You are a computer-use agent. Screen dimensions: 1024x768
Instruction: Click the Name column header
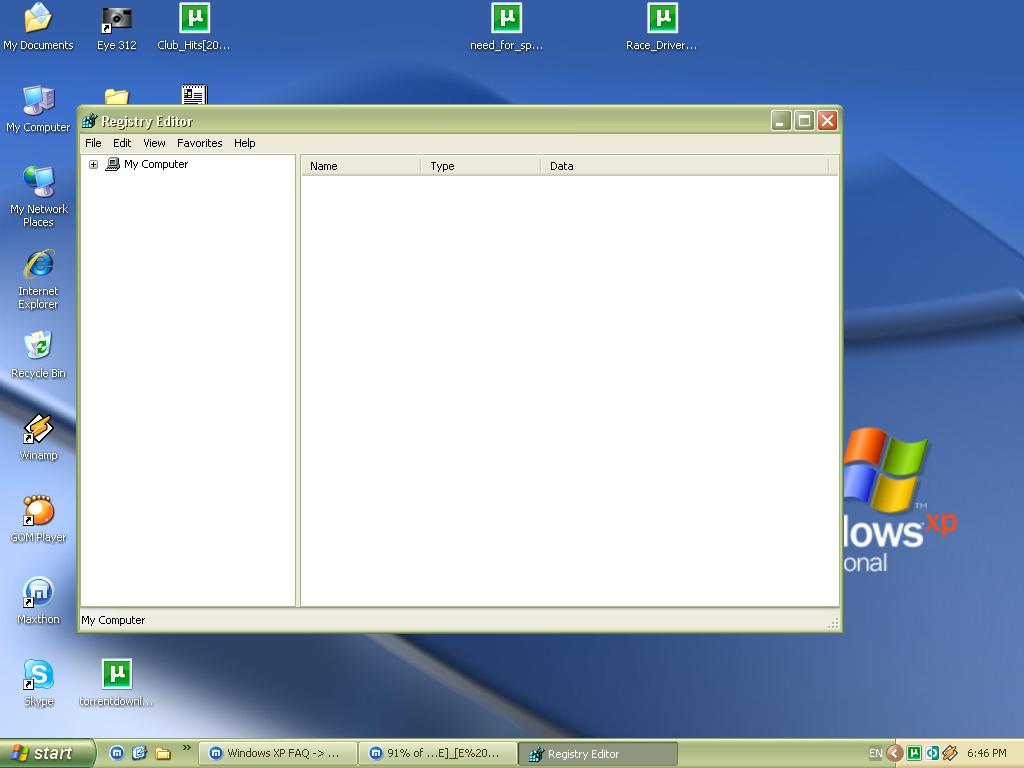(x=360, y=166)
